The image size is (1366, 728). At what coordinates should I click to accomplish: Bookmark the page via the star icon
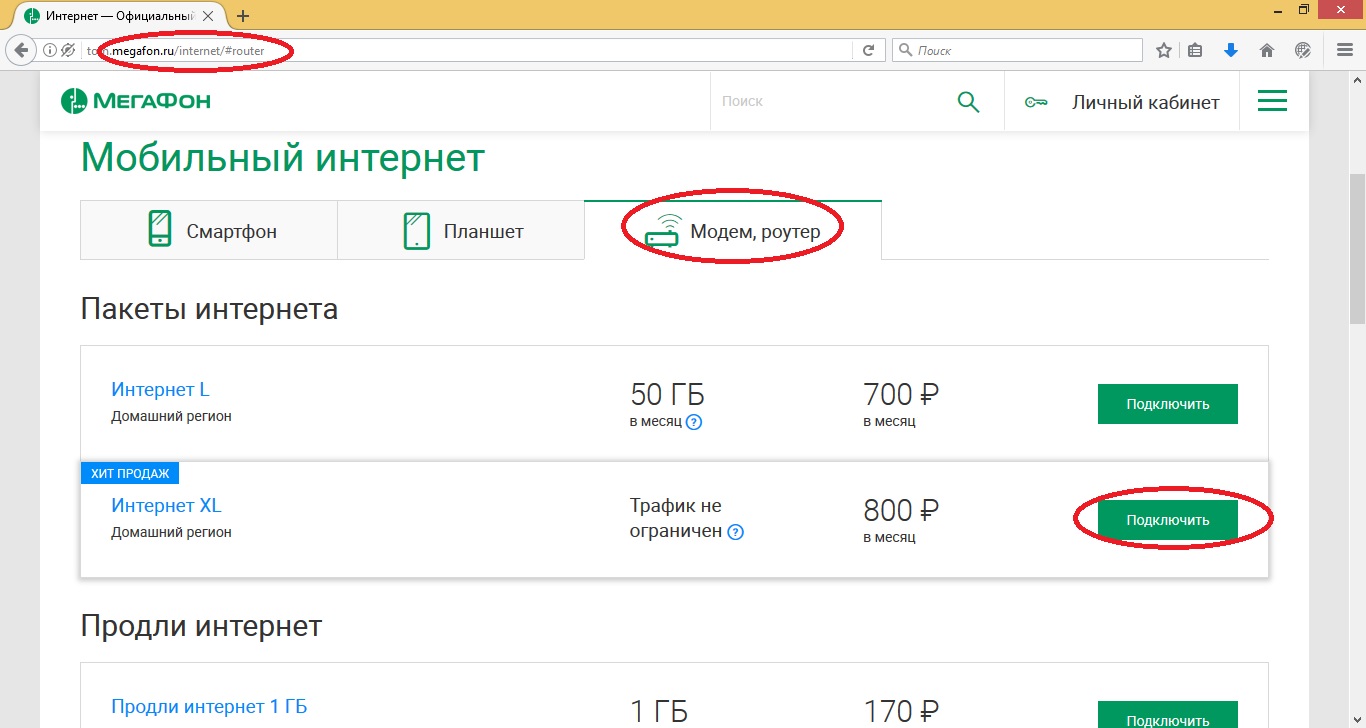(1163, 49)
